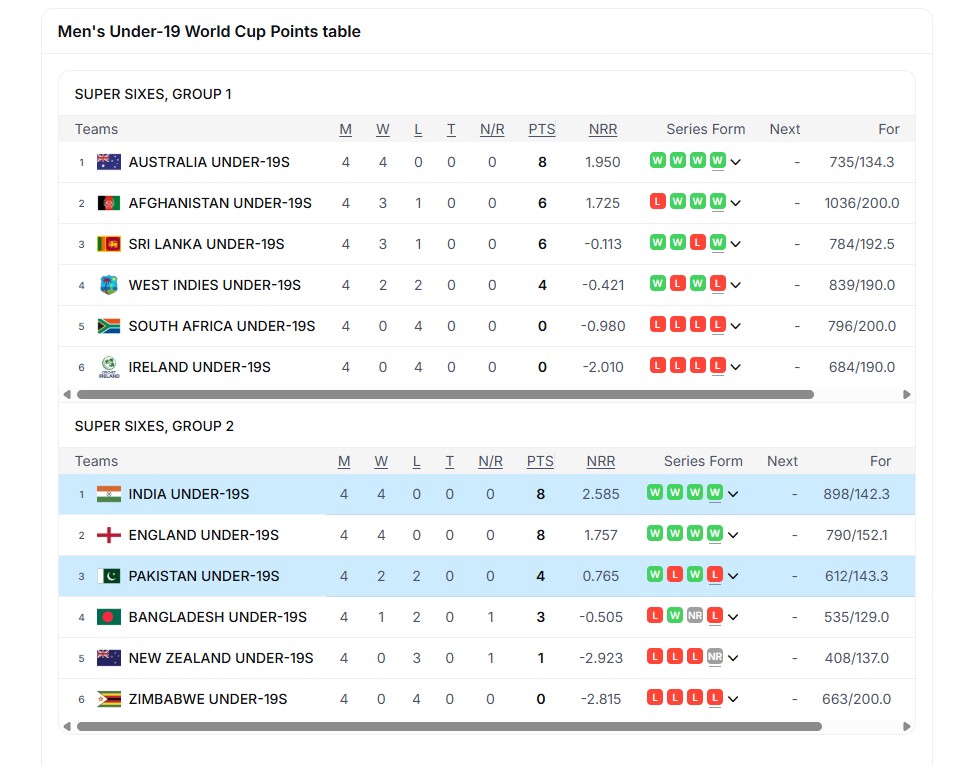The width and height of the screenshot is (954, 766).
Task: Click the West Indies Under-19s team logo
Action: pyautogui.click(x=109, y=285)
